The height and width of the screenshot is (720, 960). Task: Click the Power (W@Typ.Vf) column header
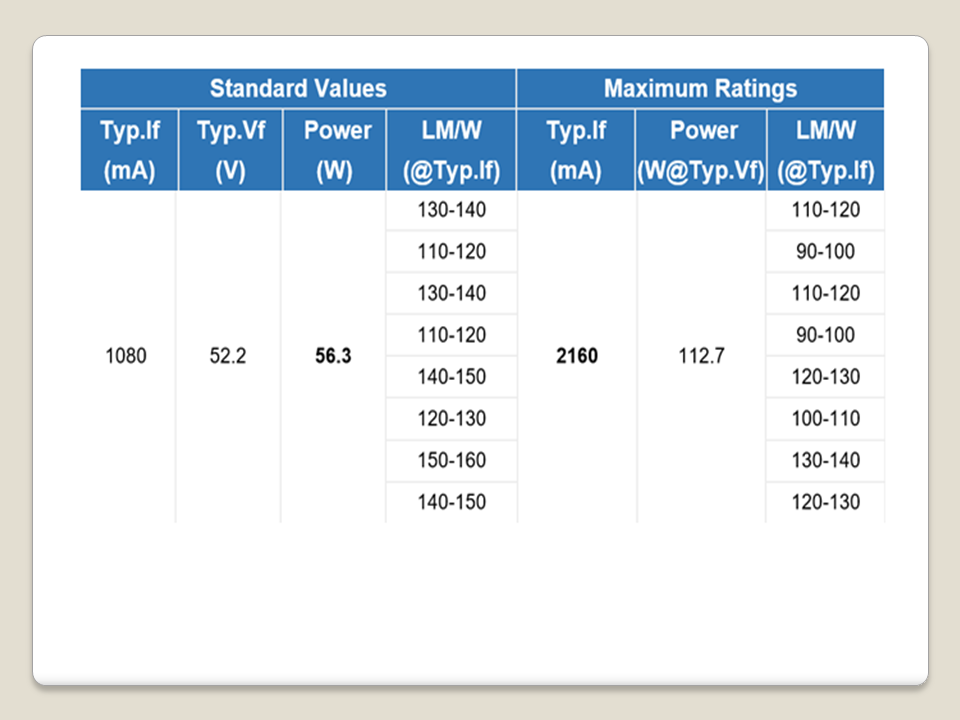point(701,150)
